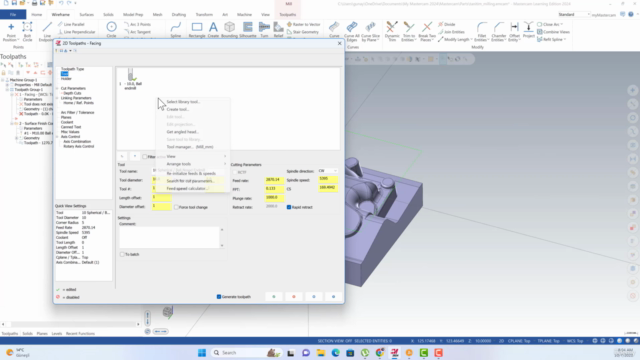The height and width of the screenshot is (360, 640).
Task: Click the Feed rate input field
Action: [x=274, y=180]
